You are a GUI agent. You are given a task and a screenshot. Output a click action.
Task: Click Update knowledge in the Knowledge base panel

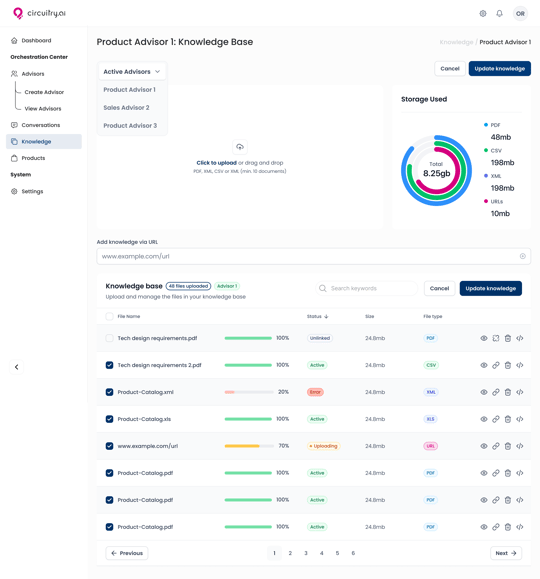pos(491,288)
